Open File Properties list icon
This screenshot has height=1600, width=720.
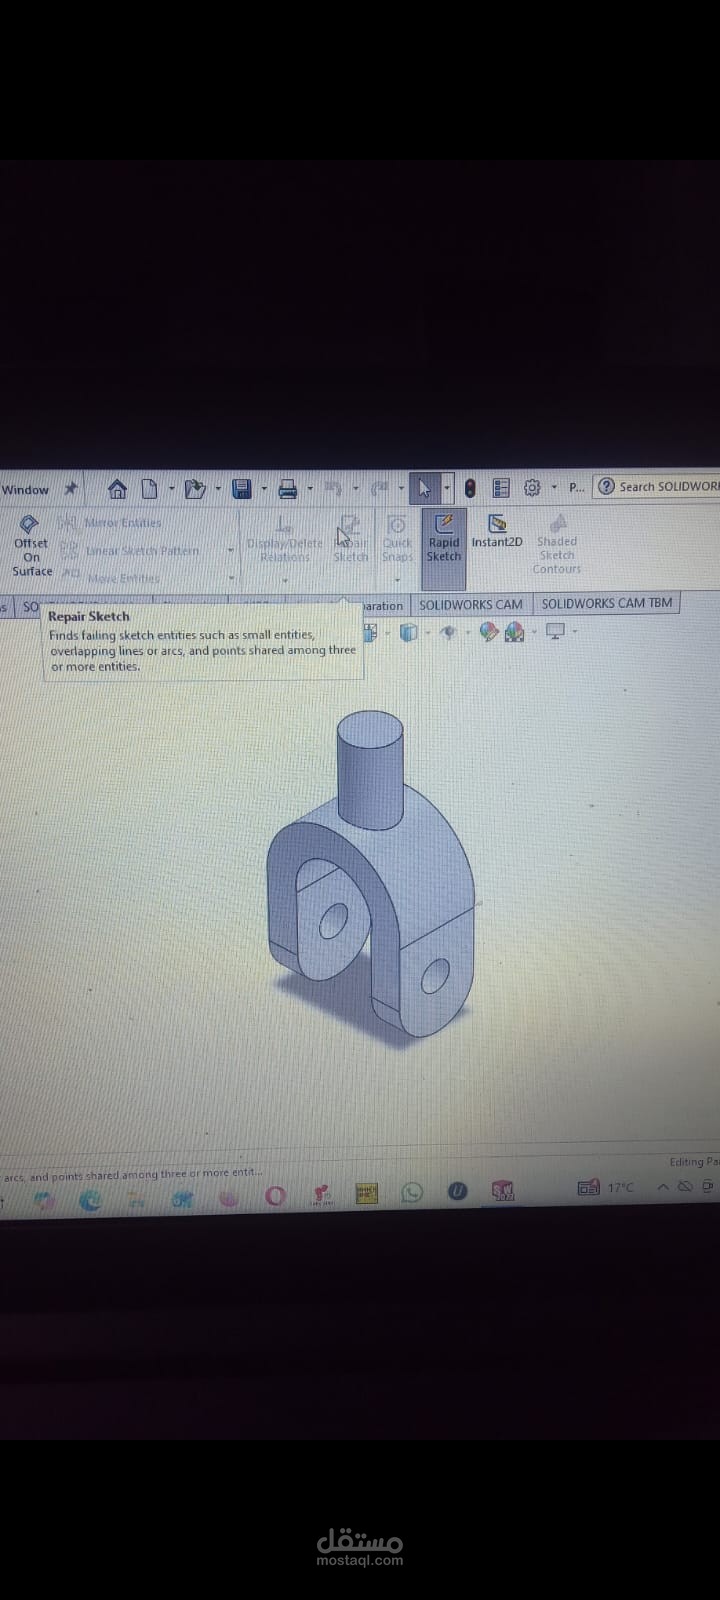502,488
